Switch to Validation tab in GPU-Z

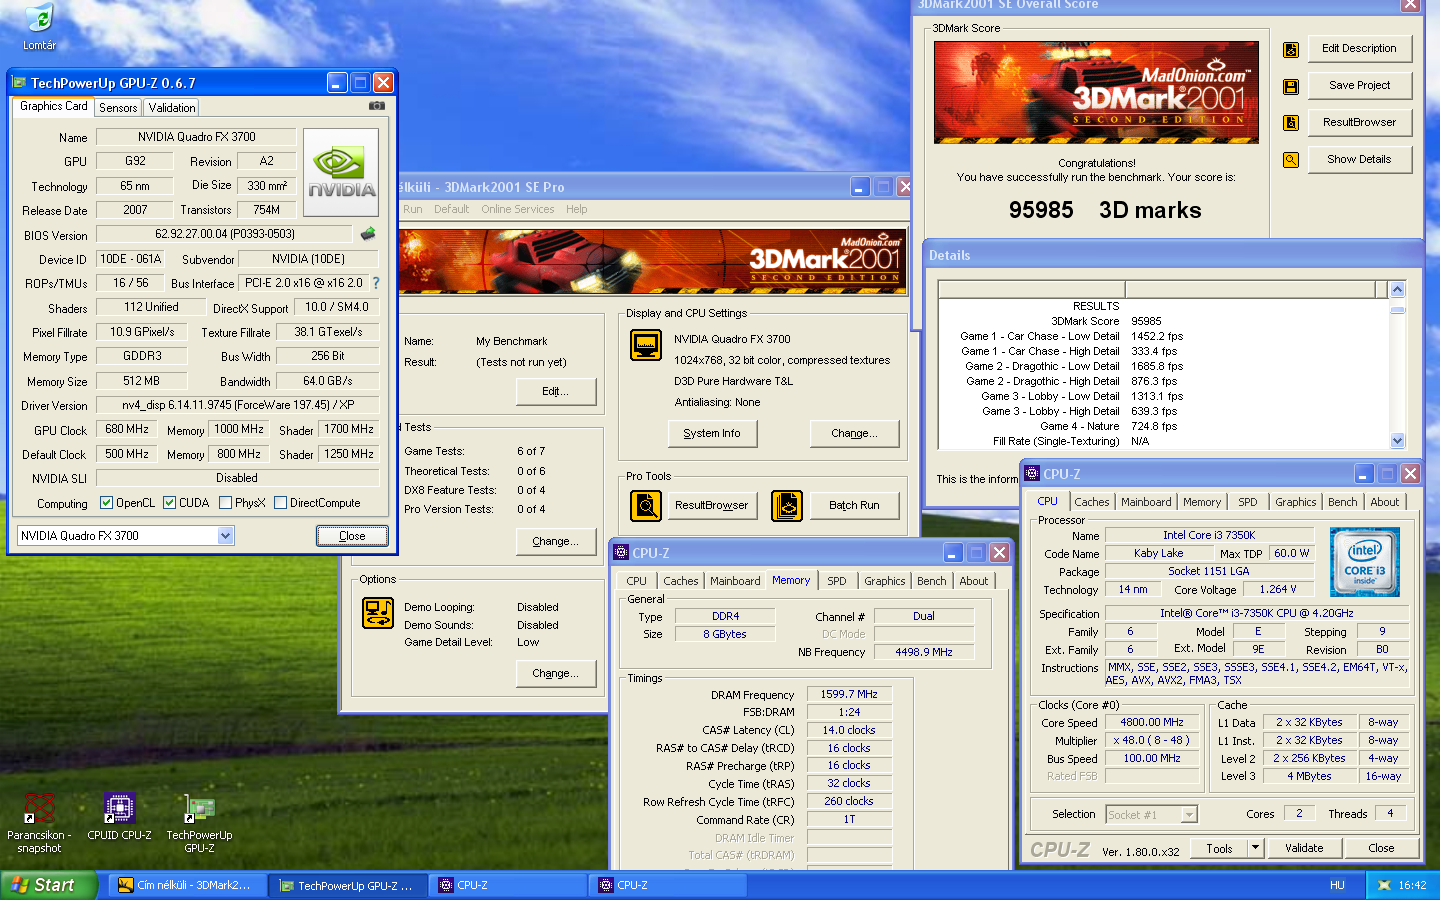coord(172,108)
